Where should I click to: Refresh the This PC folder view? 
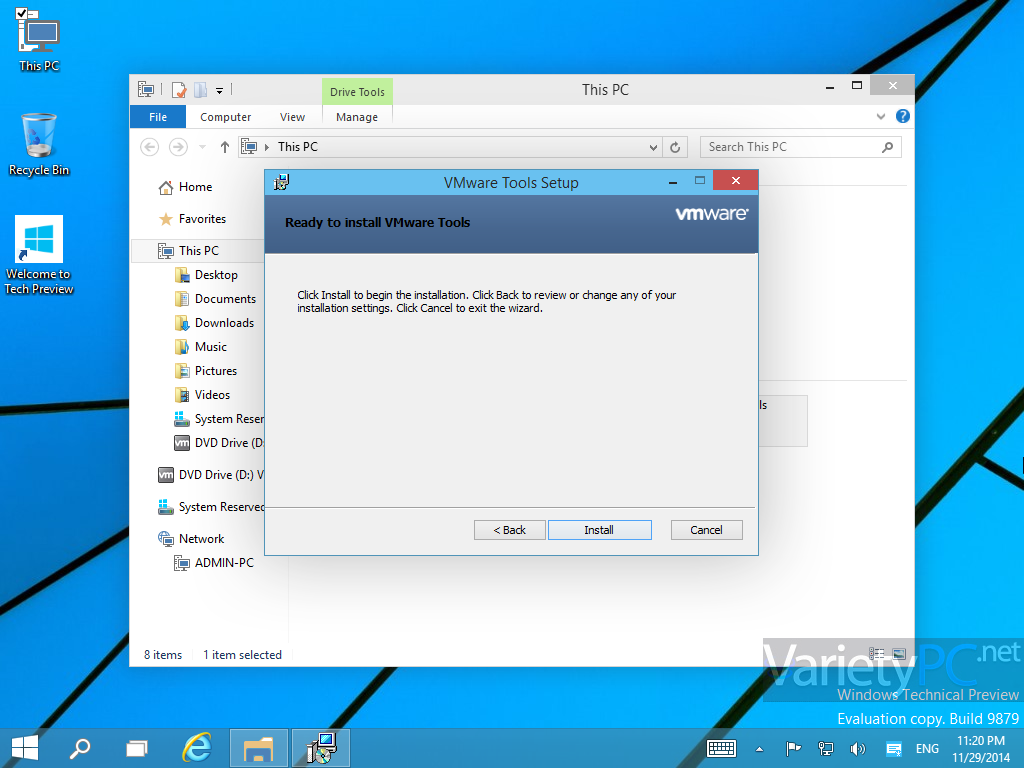click(675, 148)
